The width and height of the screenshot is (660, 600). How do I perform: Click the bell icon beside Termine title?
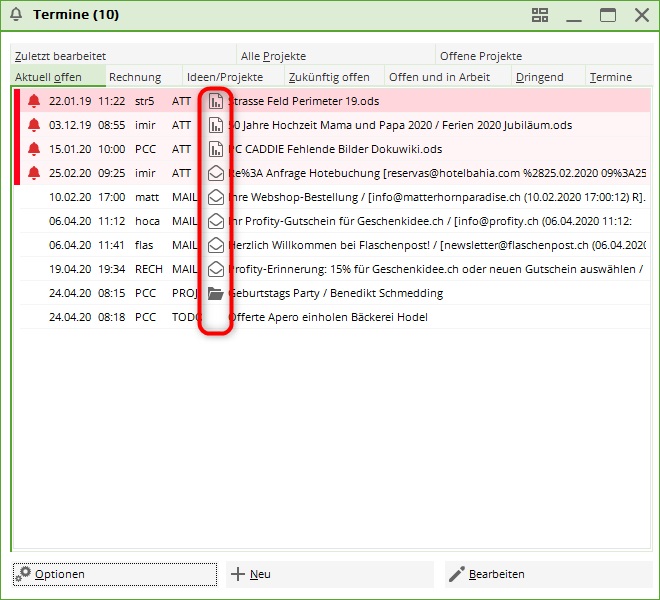(x=16, y=15)
